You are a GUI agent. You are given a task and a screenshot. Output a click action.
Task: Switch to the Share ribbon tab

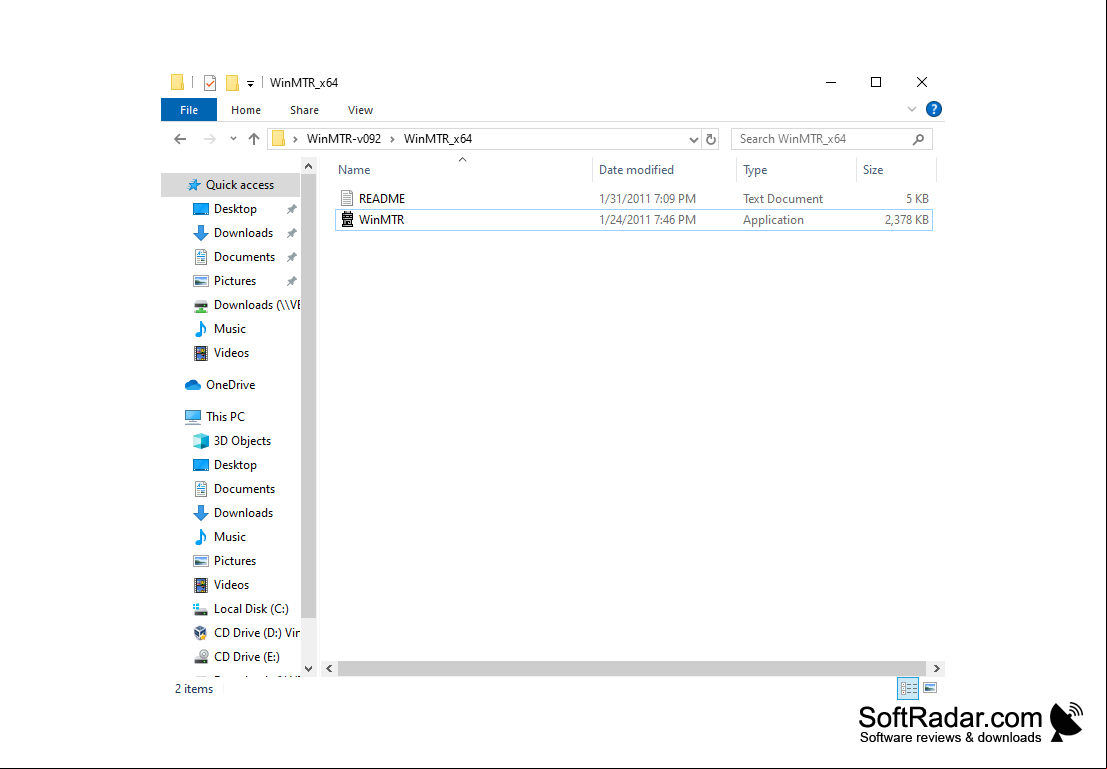304,110
